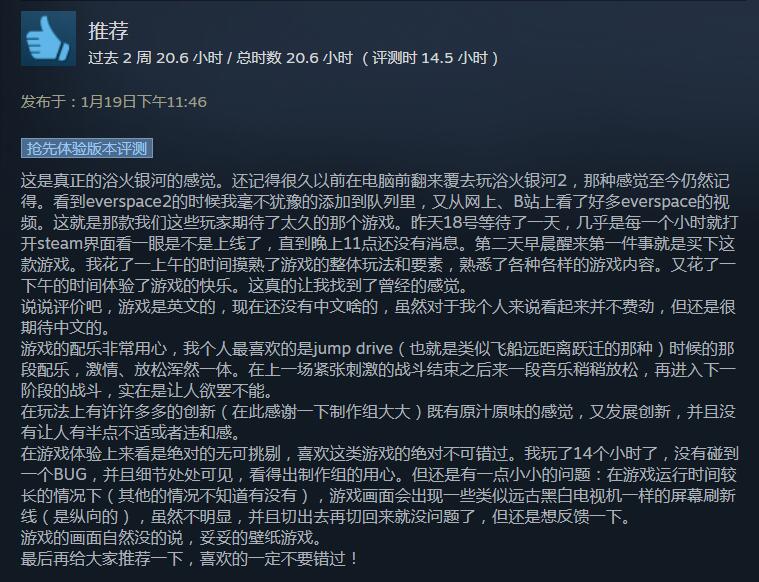
Task: Click the 推荐 review title
Action: (x=108, y=31)
